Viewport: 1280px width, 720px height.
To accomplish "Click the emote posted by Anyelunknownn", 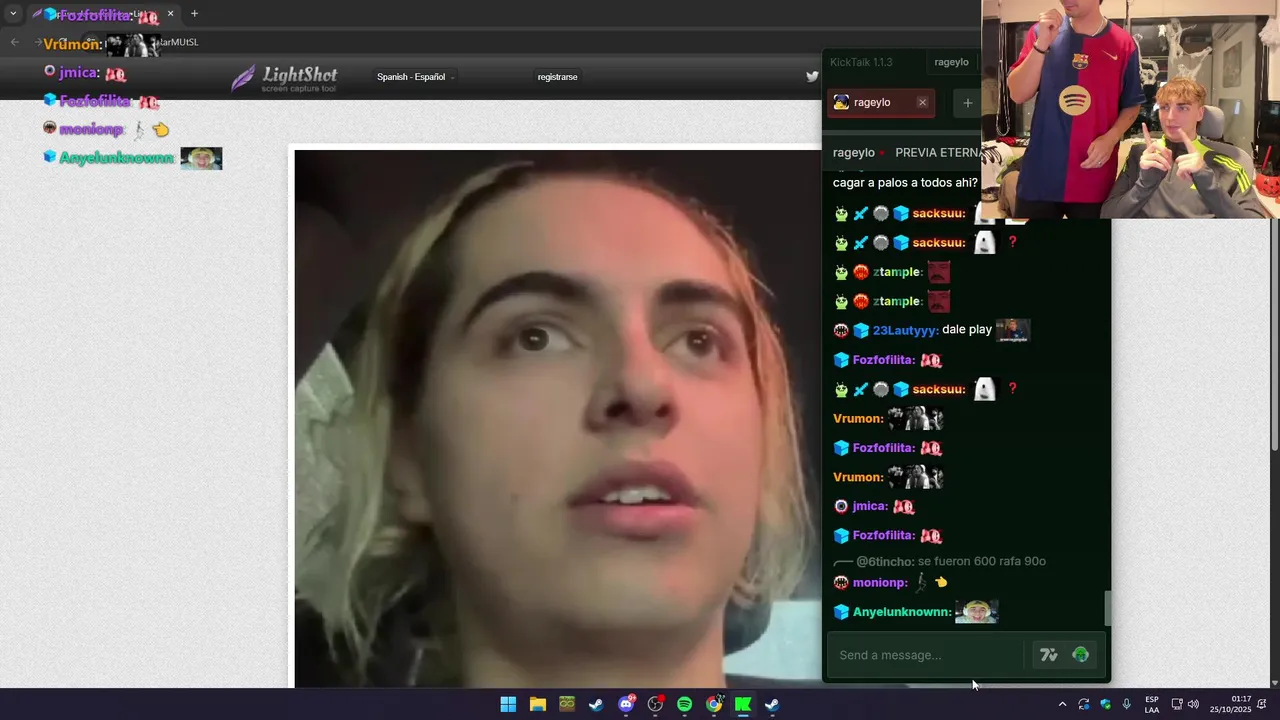I will pos(976,611).
